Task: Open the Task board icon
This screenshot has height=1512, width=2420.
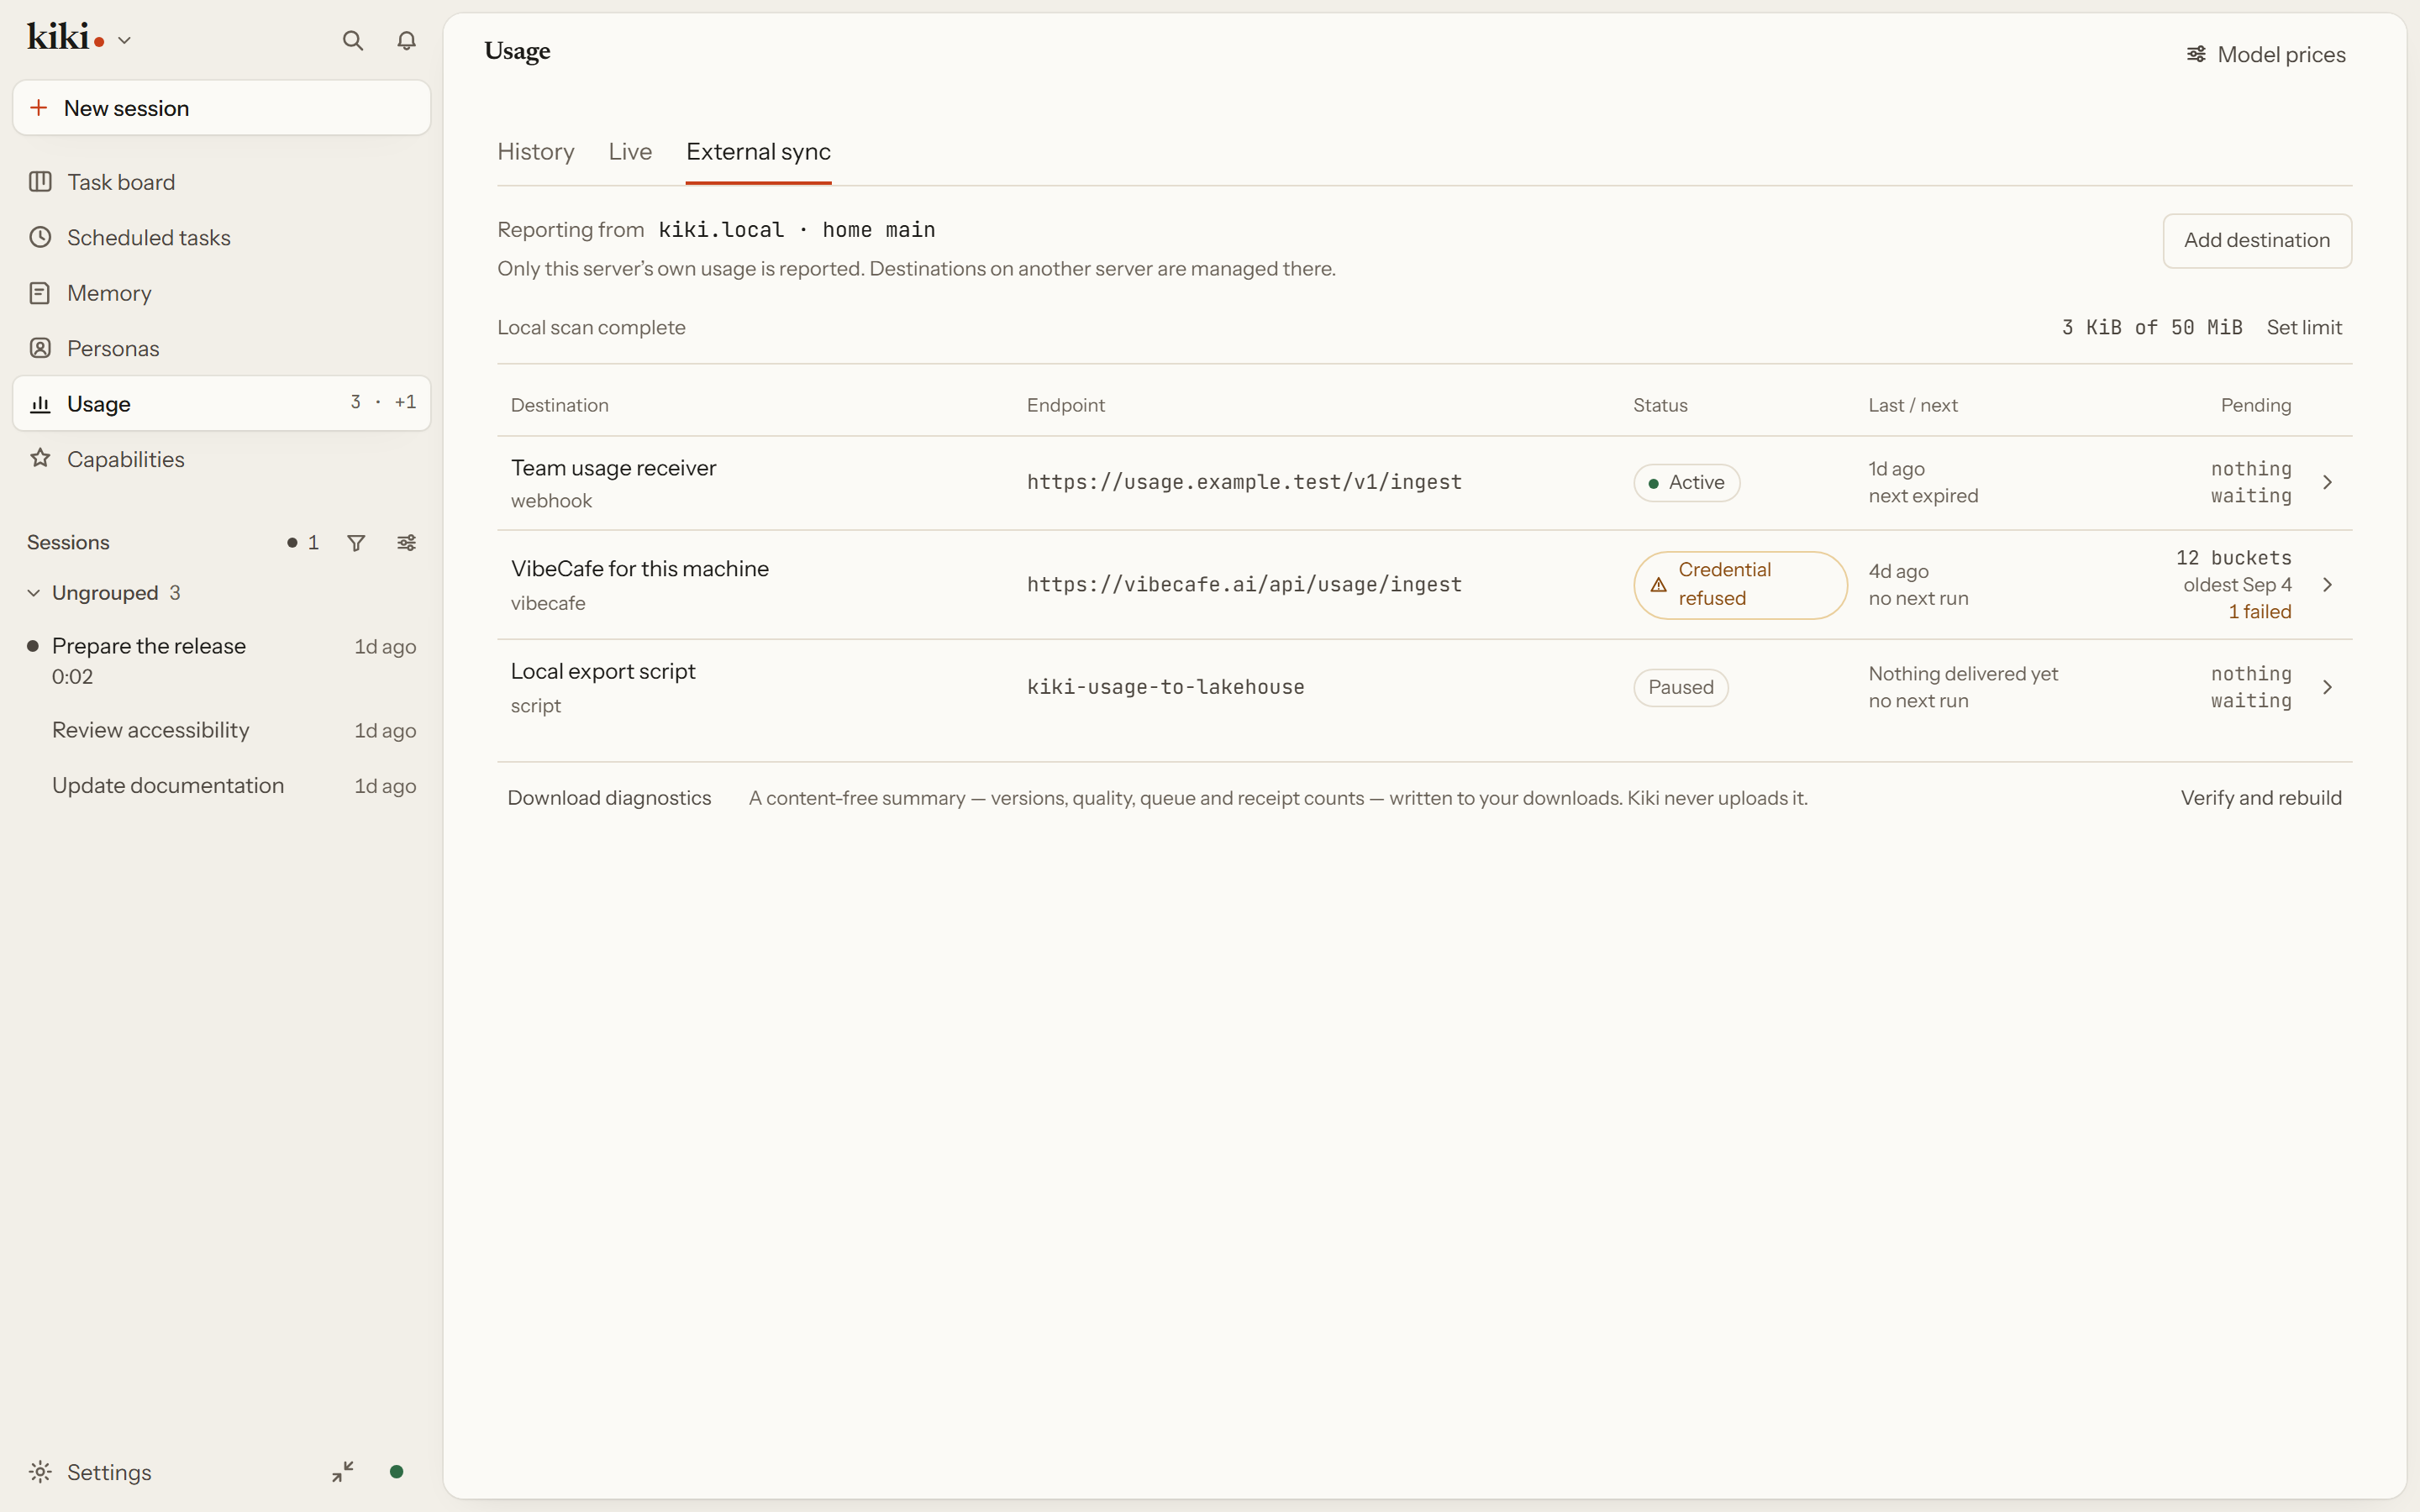Action: click(x=40, y=182)
